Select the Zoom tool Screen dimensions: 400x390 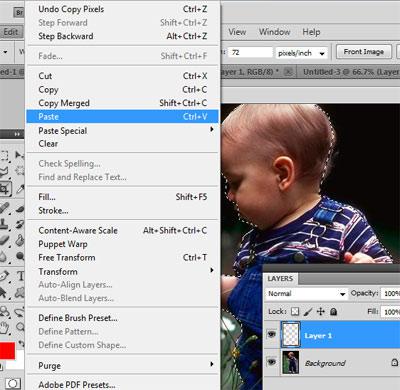coord(19,327)
